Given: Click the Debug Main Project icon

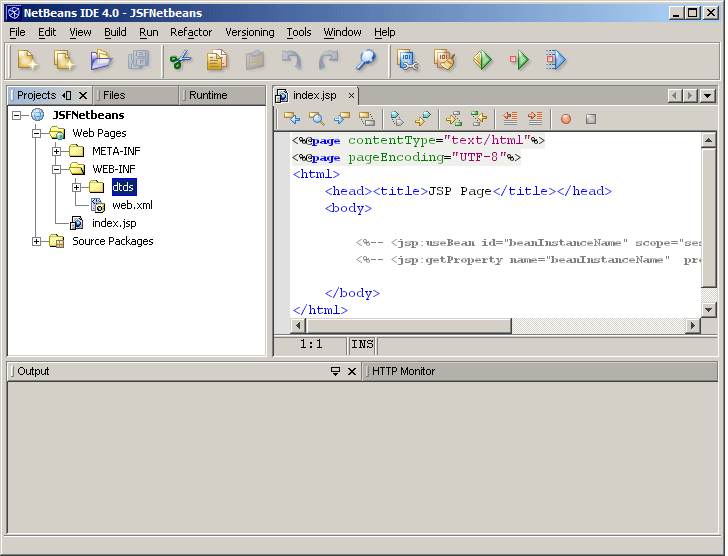Looking at the screenshot, I should coord(519,60).
